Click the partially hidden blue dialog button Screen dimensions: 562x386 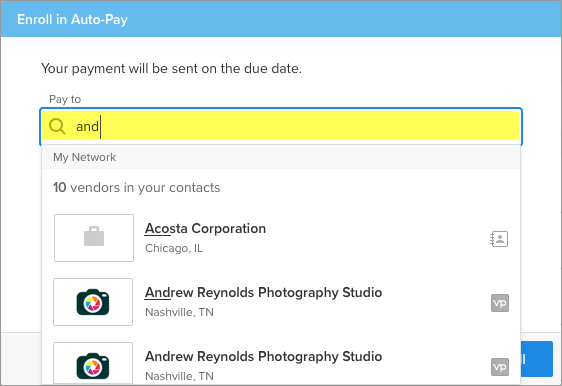click(537, 359)
